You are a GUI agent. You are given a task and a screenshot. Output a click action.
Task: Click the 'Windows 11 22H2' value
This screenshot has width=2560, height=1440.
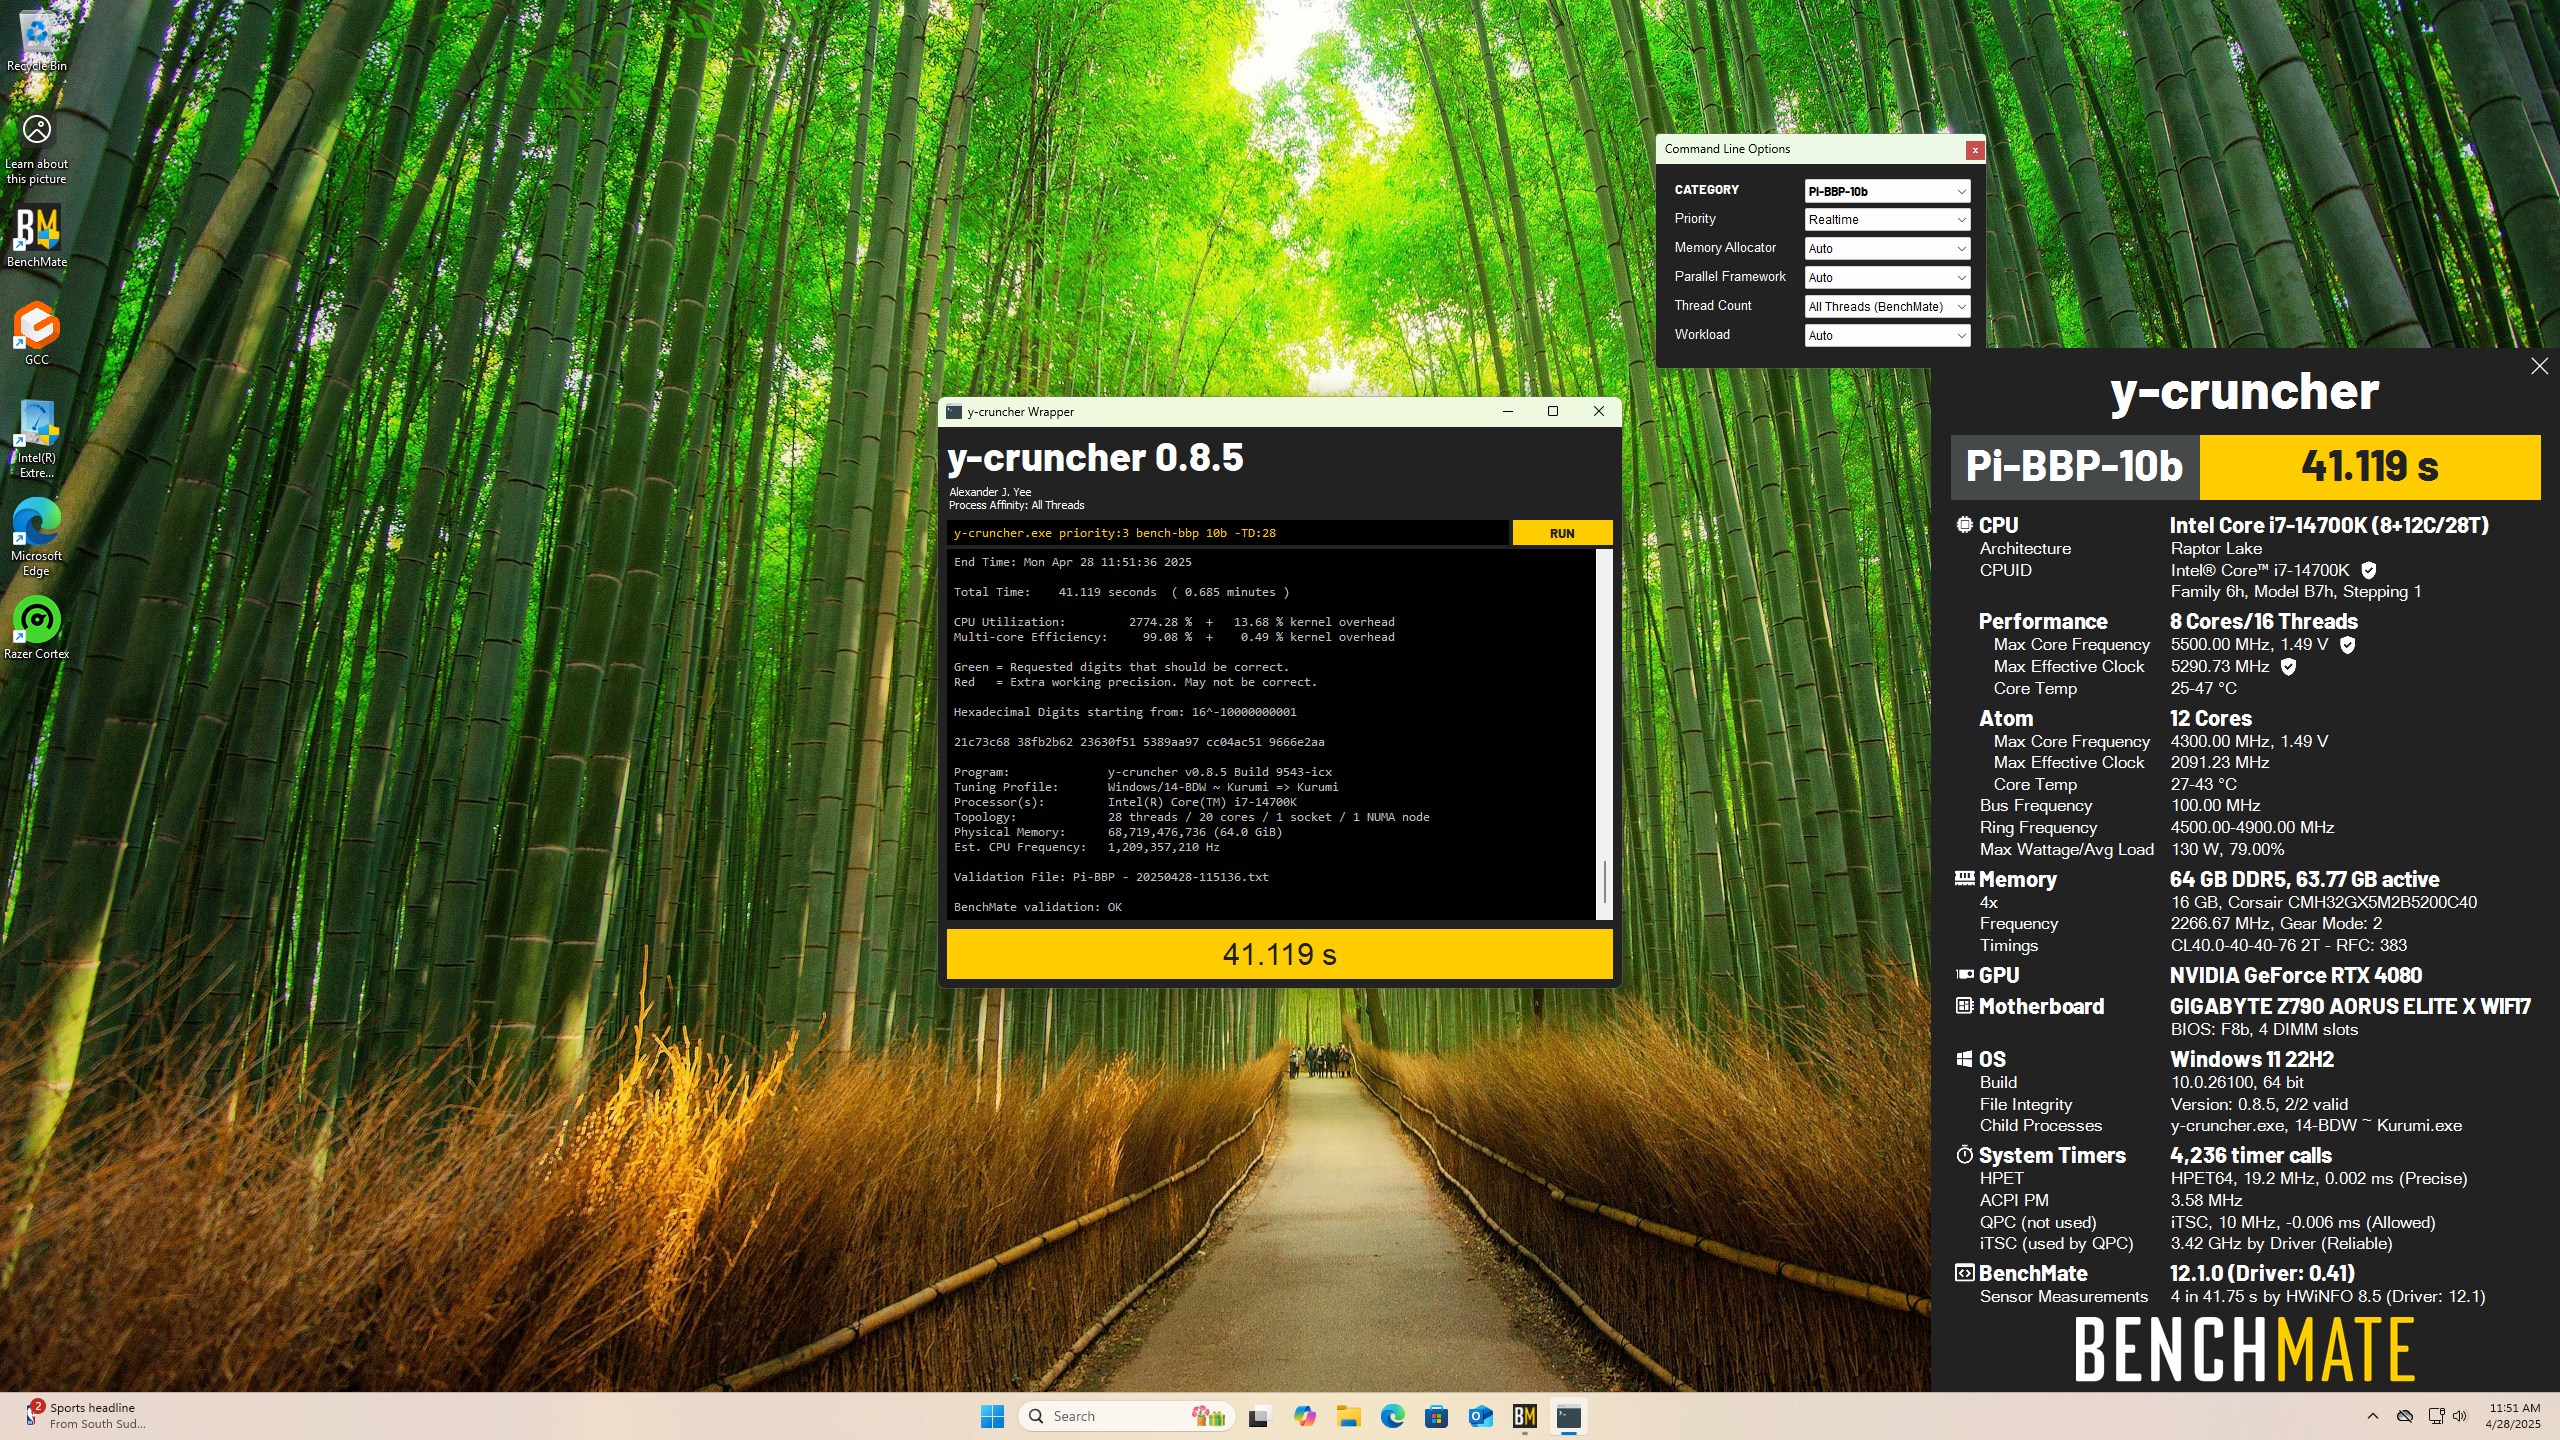2252,1059
